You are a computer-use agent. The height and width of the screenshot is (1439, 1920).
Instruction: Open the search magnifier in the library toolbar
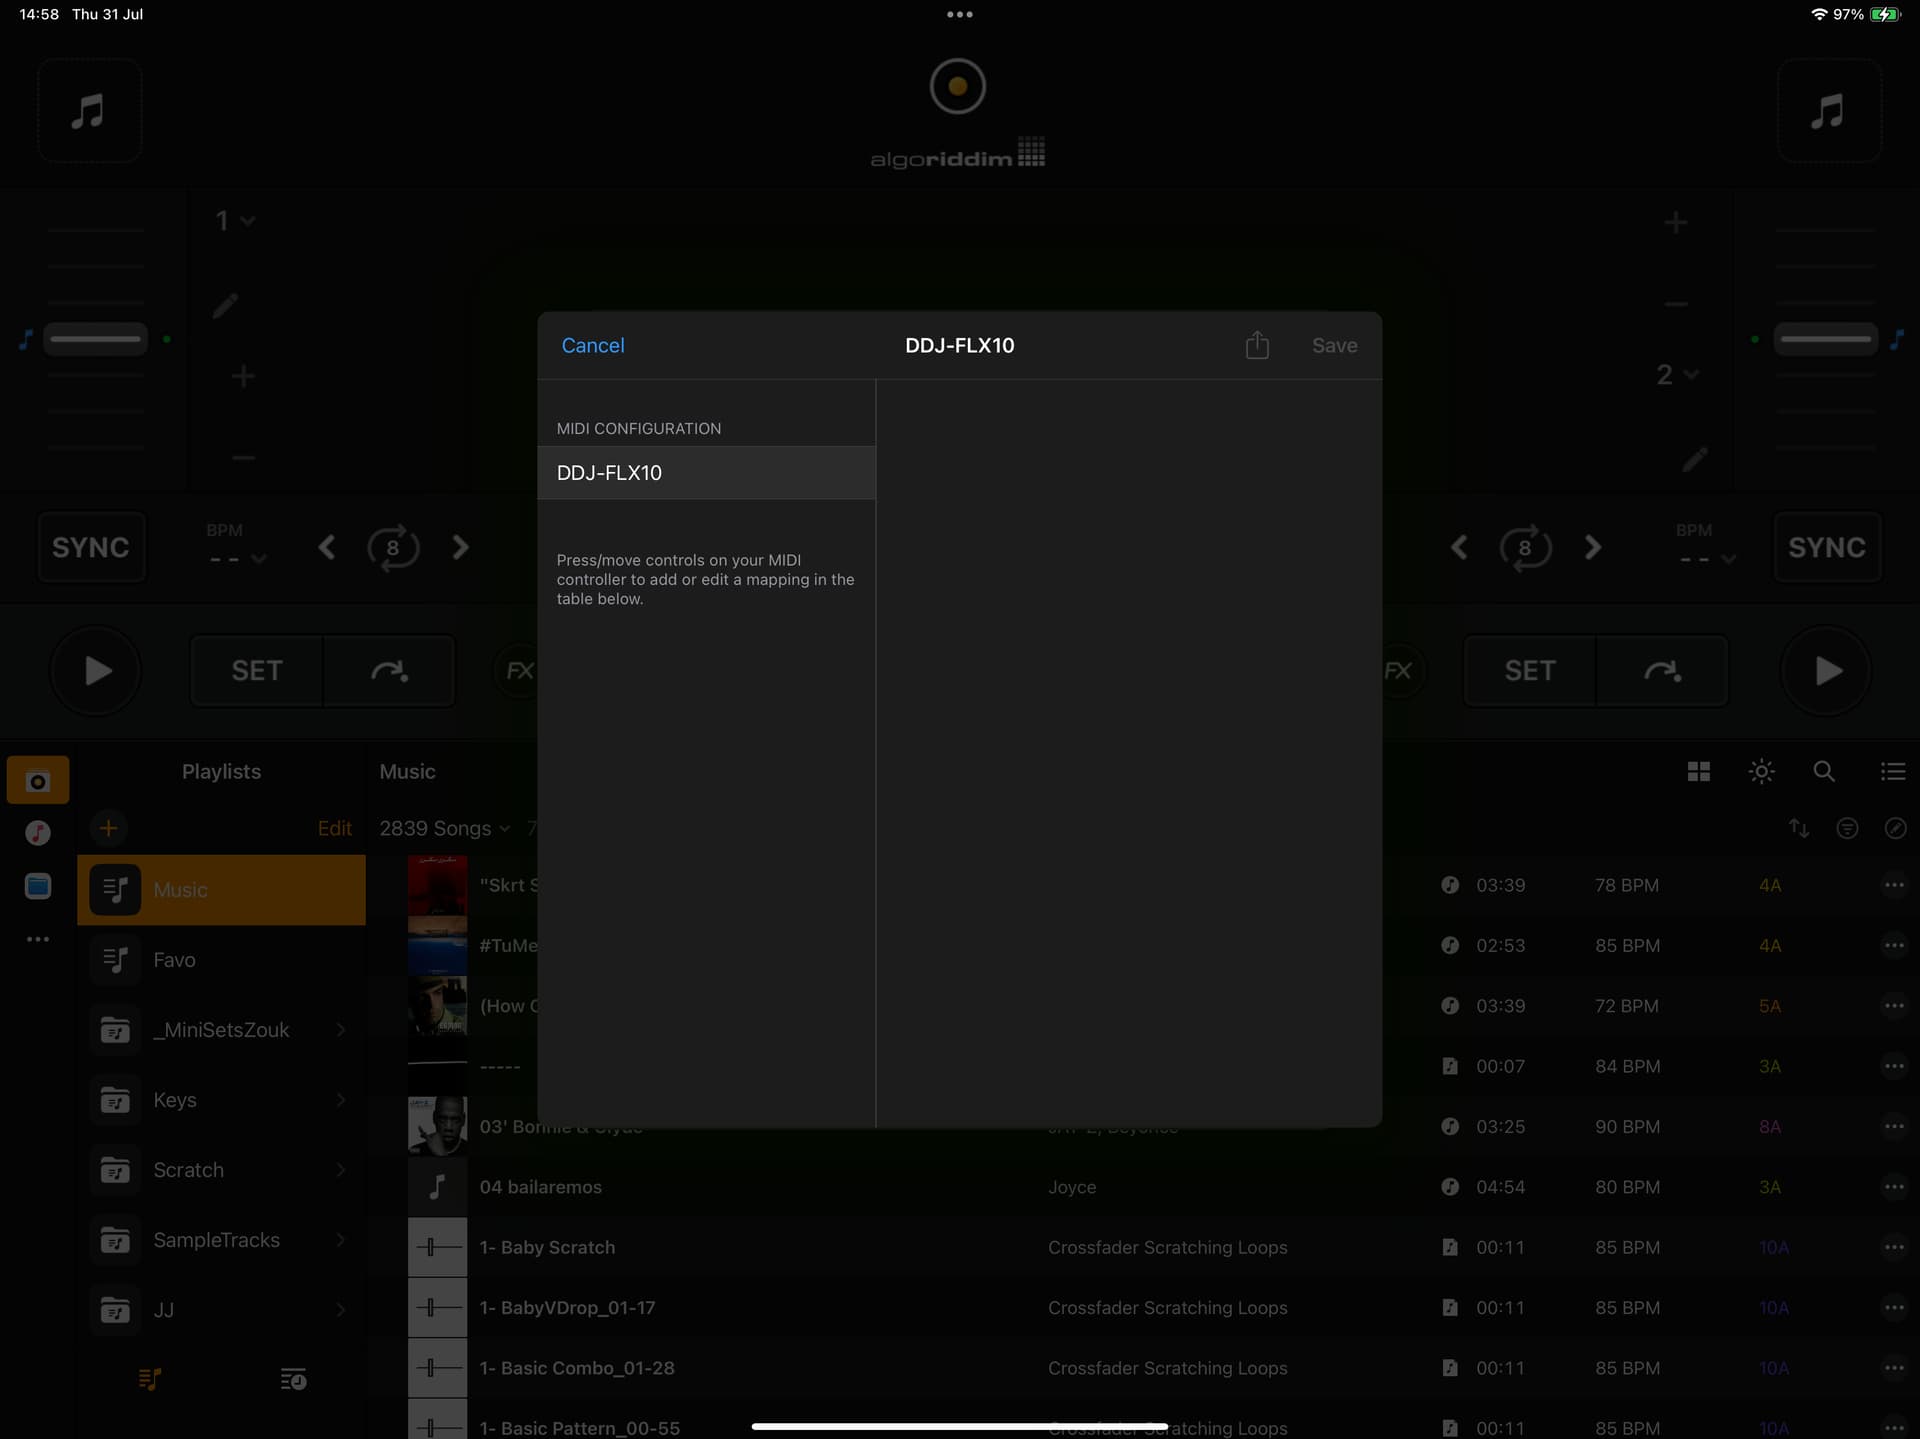pos(1824,771)
